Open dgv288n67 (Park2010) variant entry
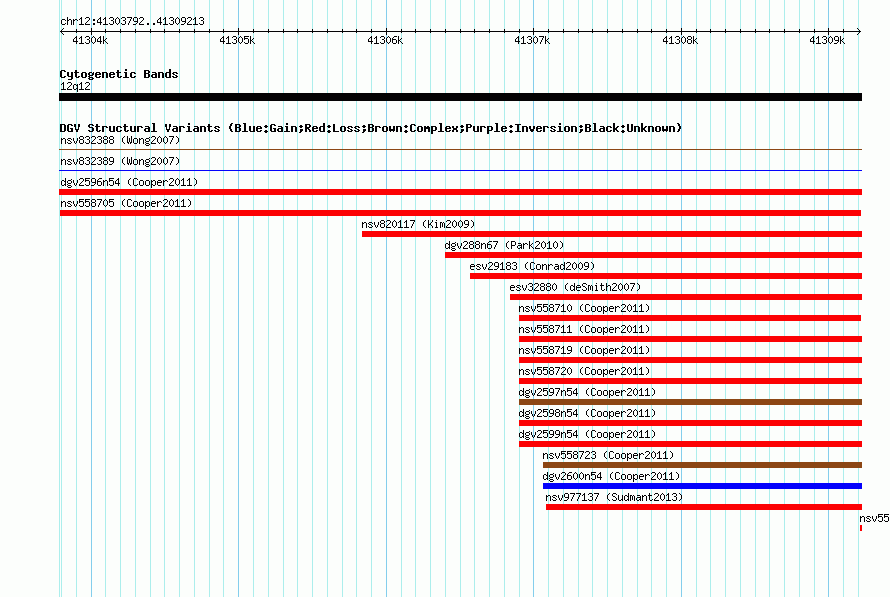 click(504, 245)
